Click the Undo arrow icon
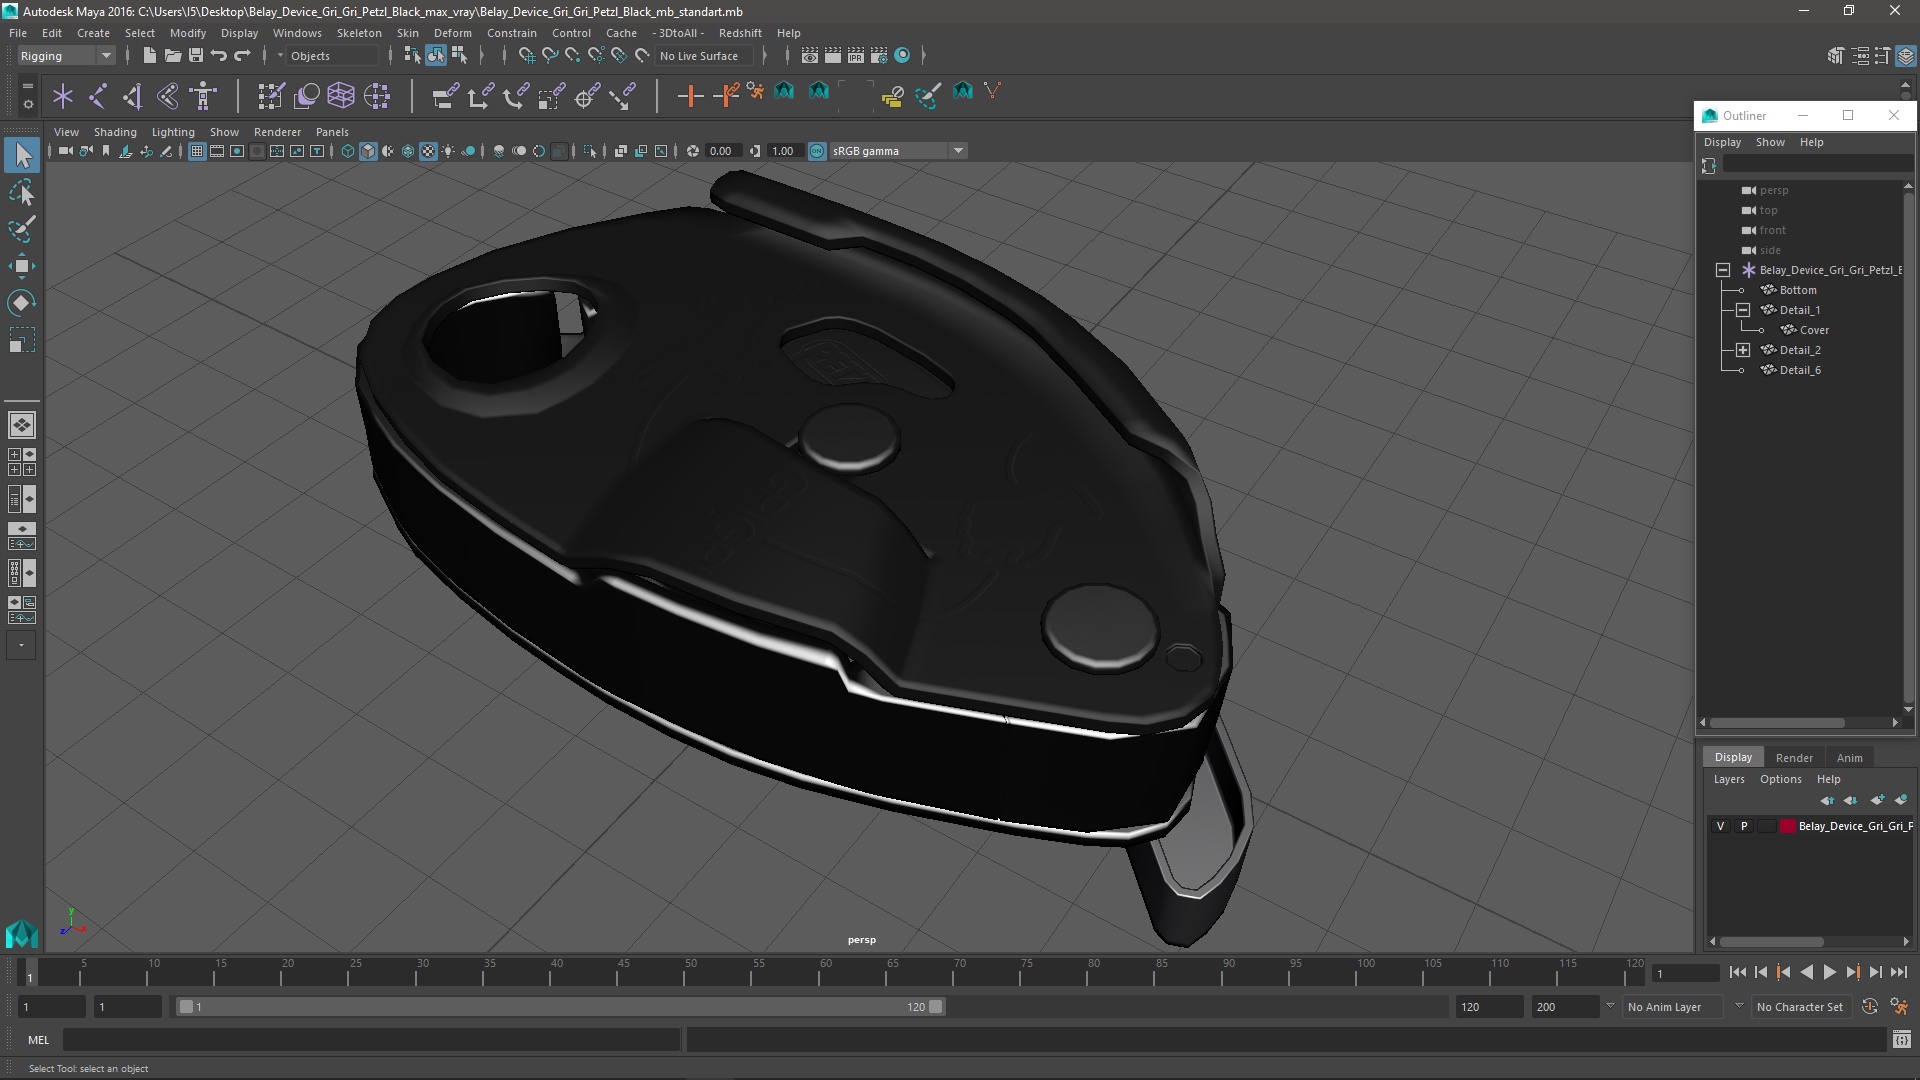 point(219,56)
